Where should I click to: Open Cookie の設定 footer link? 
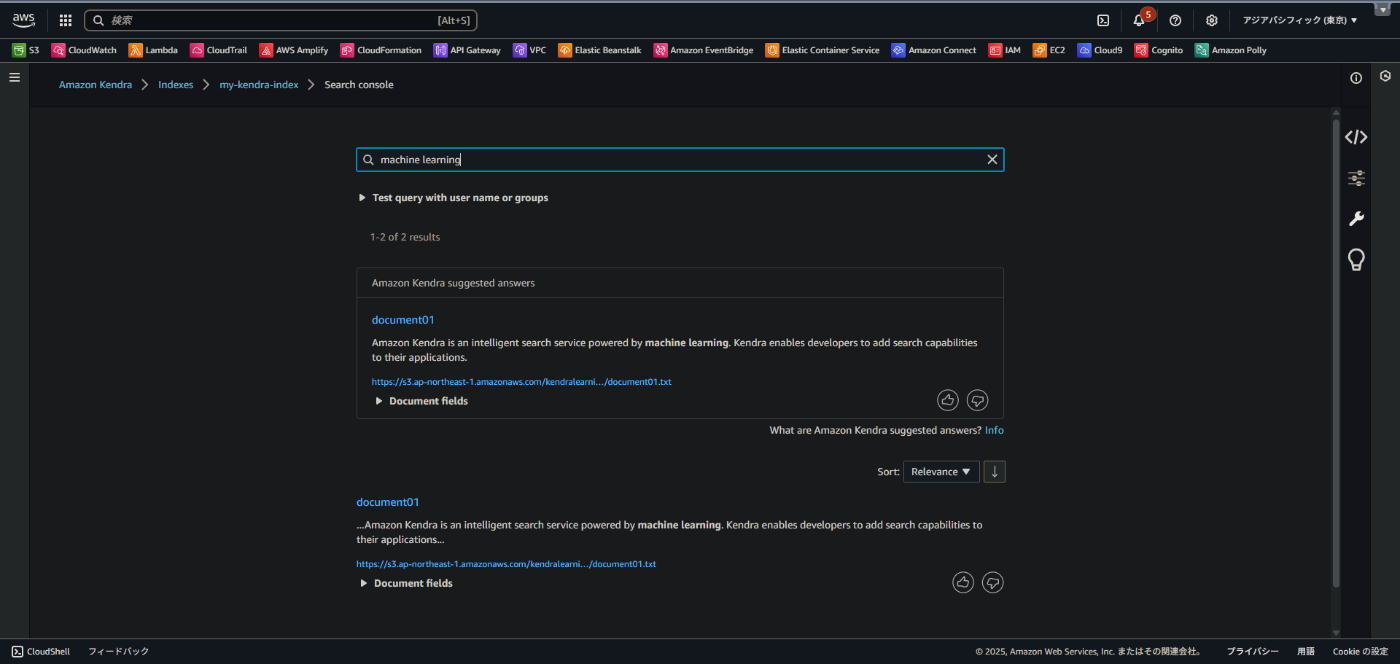point(1360,651)
